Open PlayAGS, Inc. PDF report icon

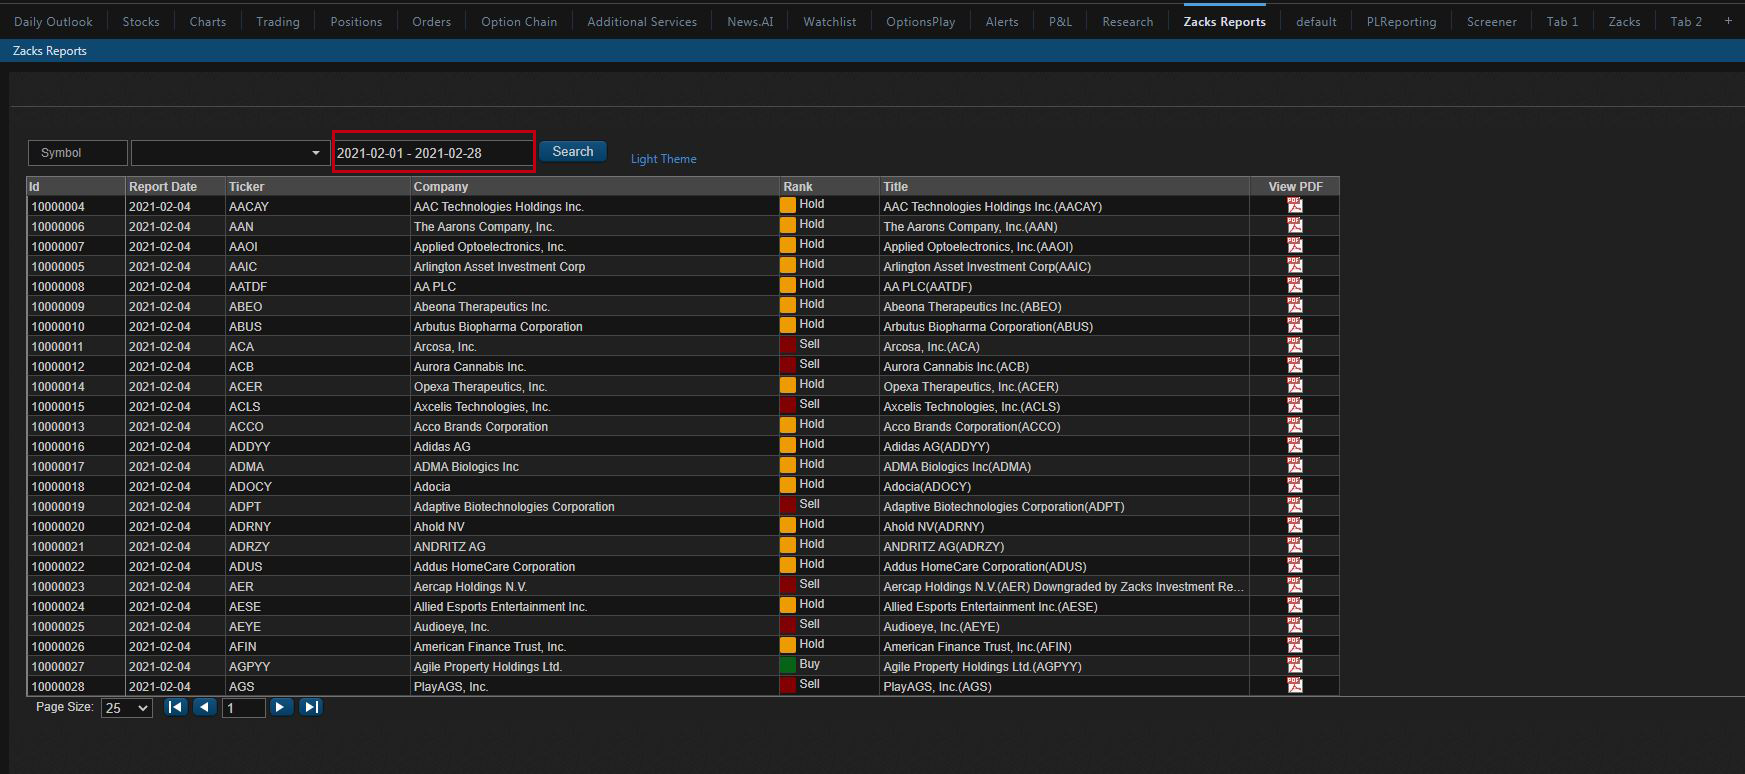click(x=1295, y=685)
